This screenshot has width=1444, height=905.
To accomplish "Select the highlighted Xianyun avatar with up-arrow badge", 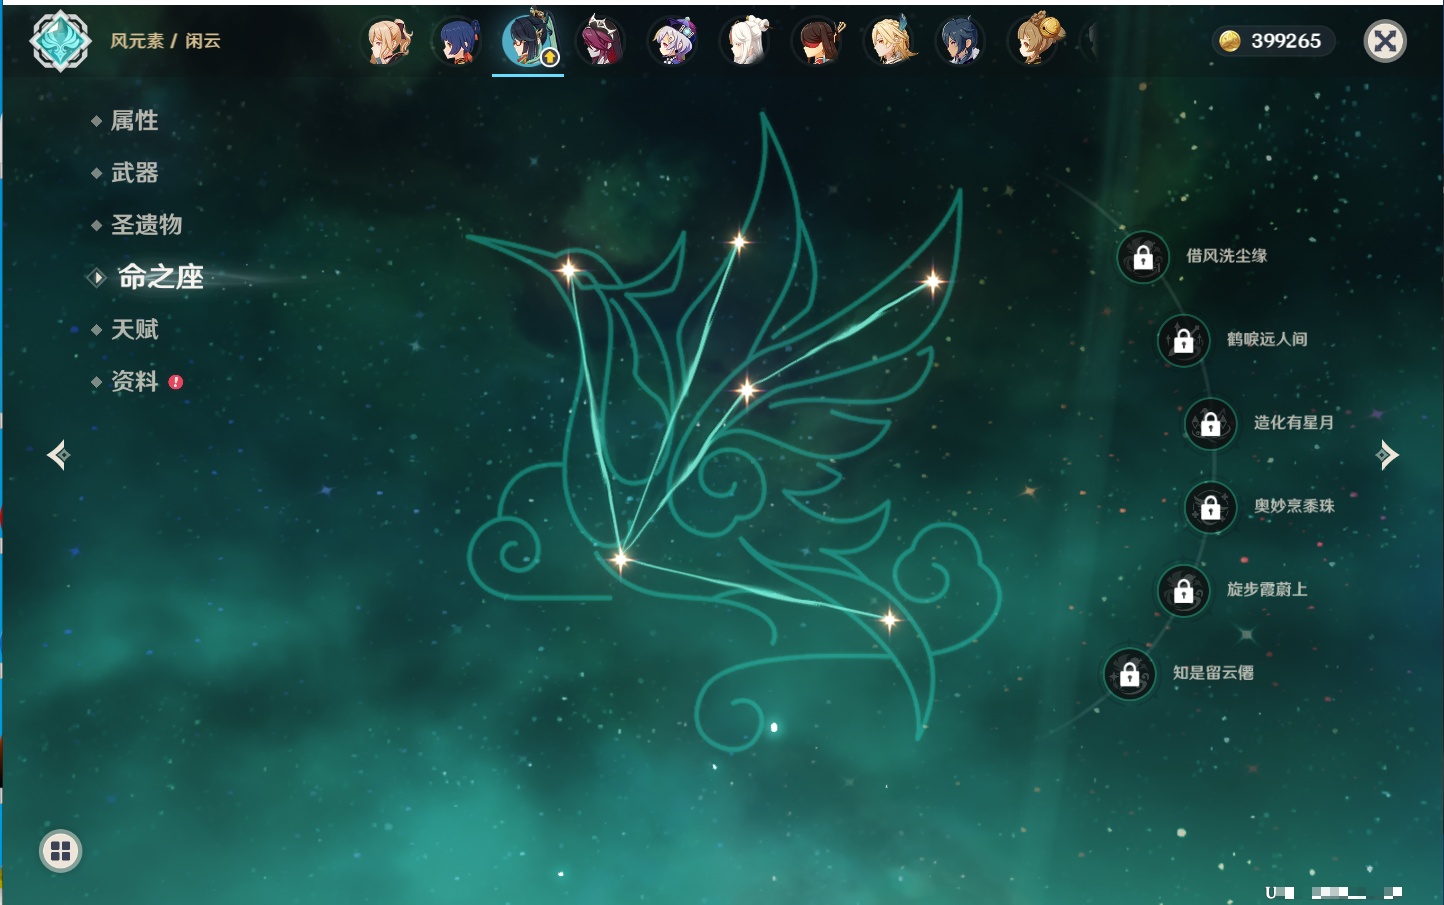I will click(529, 40).
